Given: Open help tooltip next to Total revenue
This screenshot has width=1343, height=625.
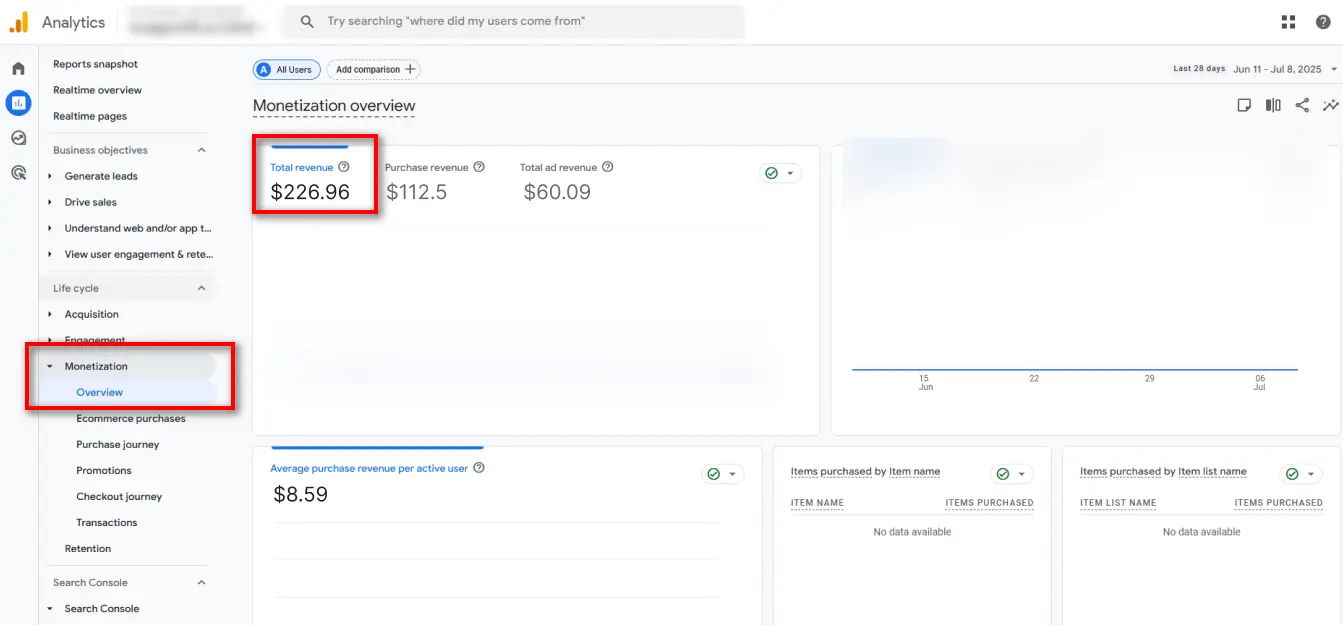Looking at the screenshot, I should click(344, 167).
